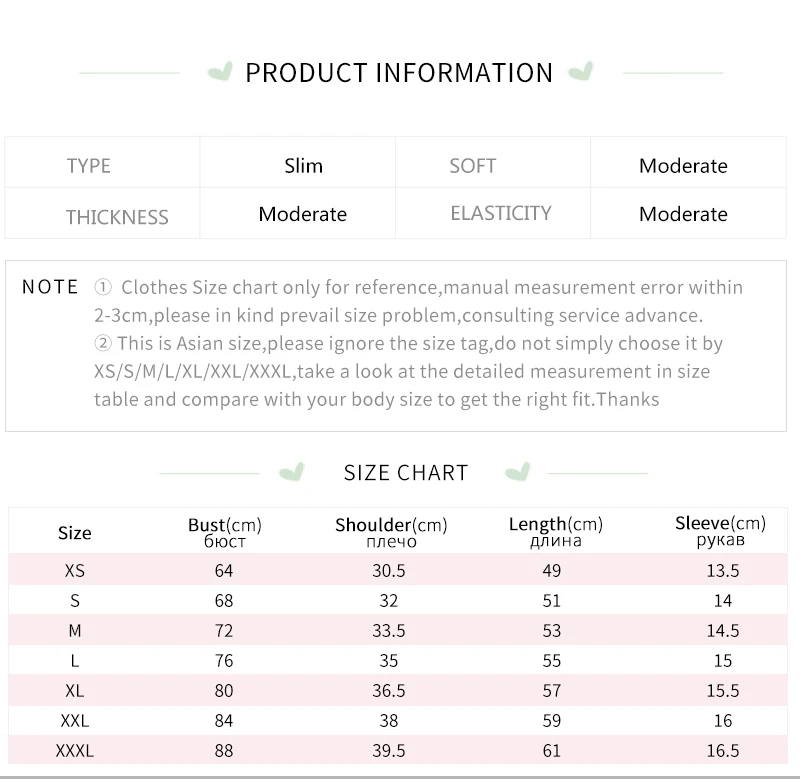Click the shoulder value 36.5 for XL
800x779 pixels.
coord(389,691)
